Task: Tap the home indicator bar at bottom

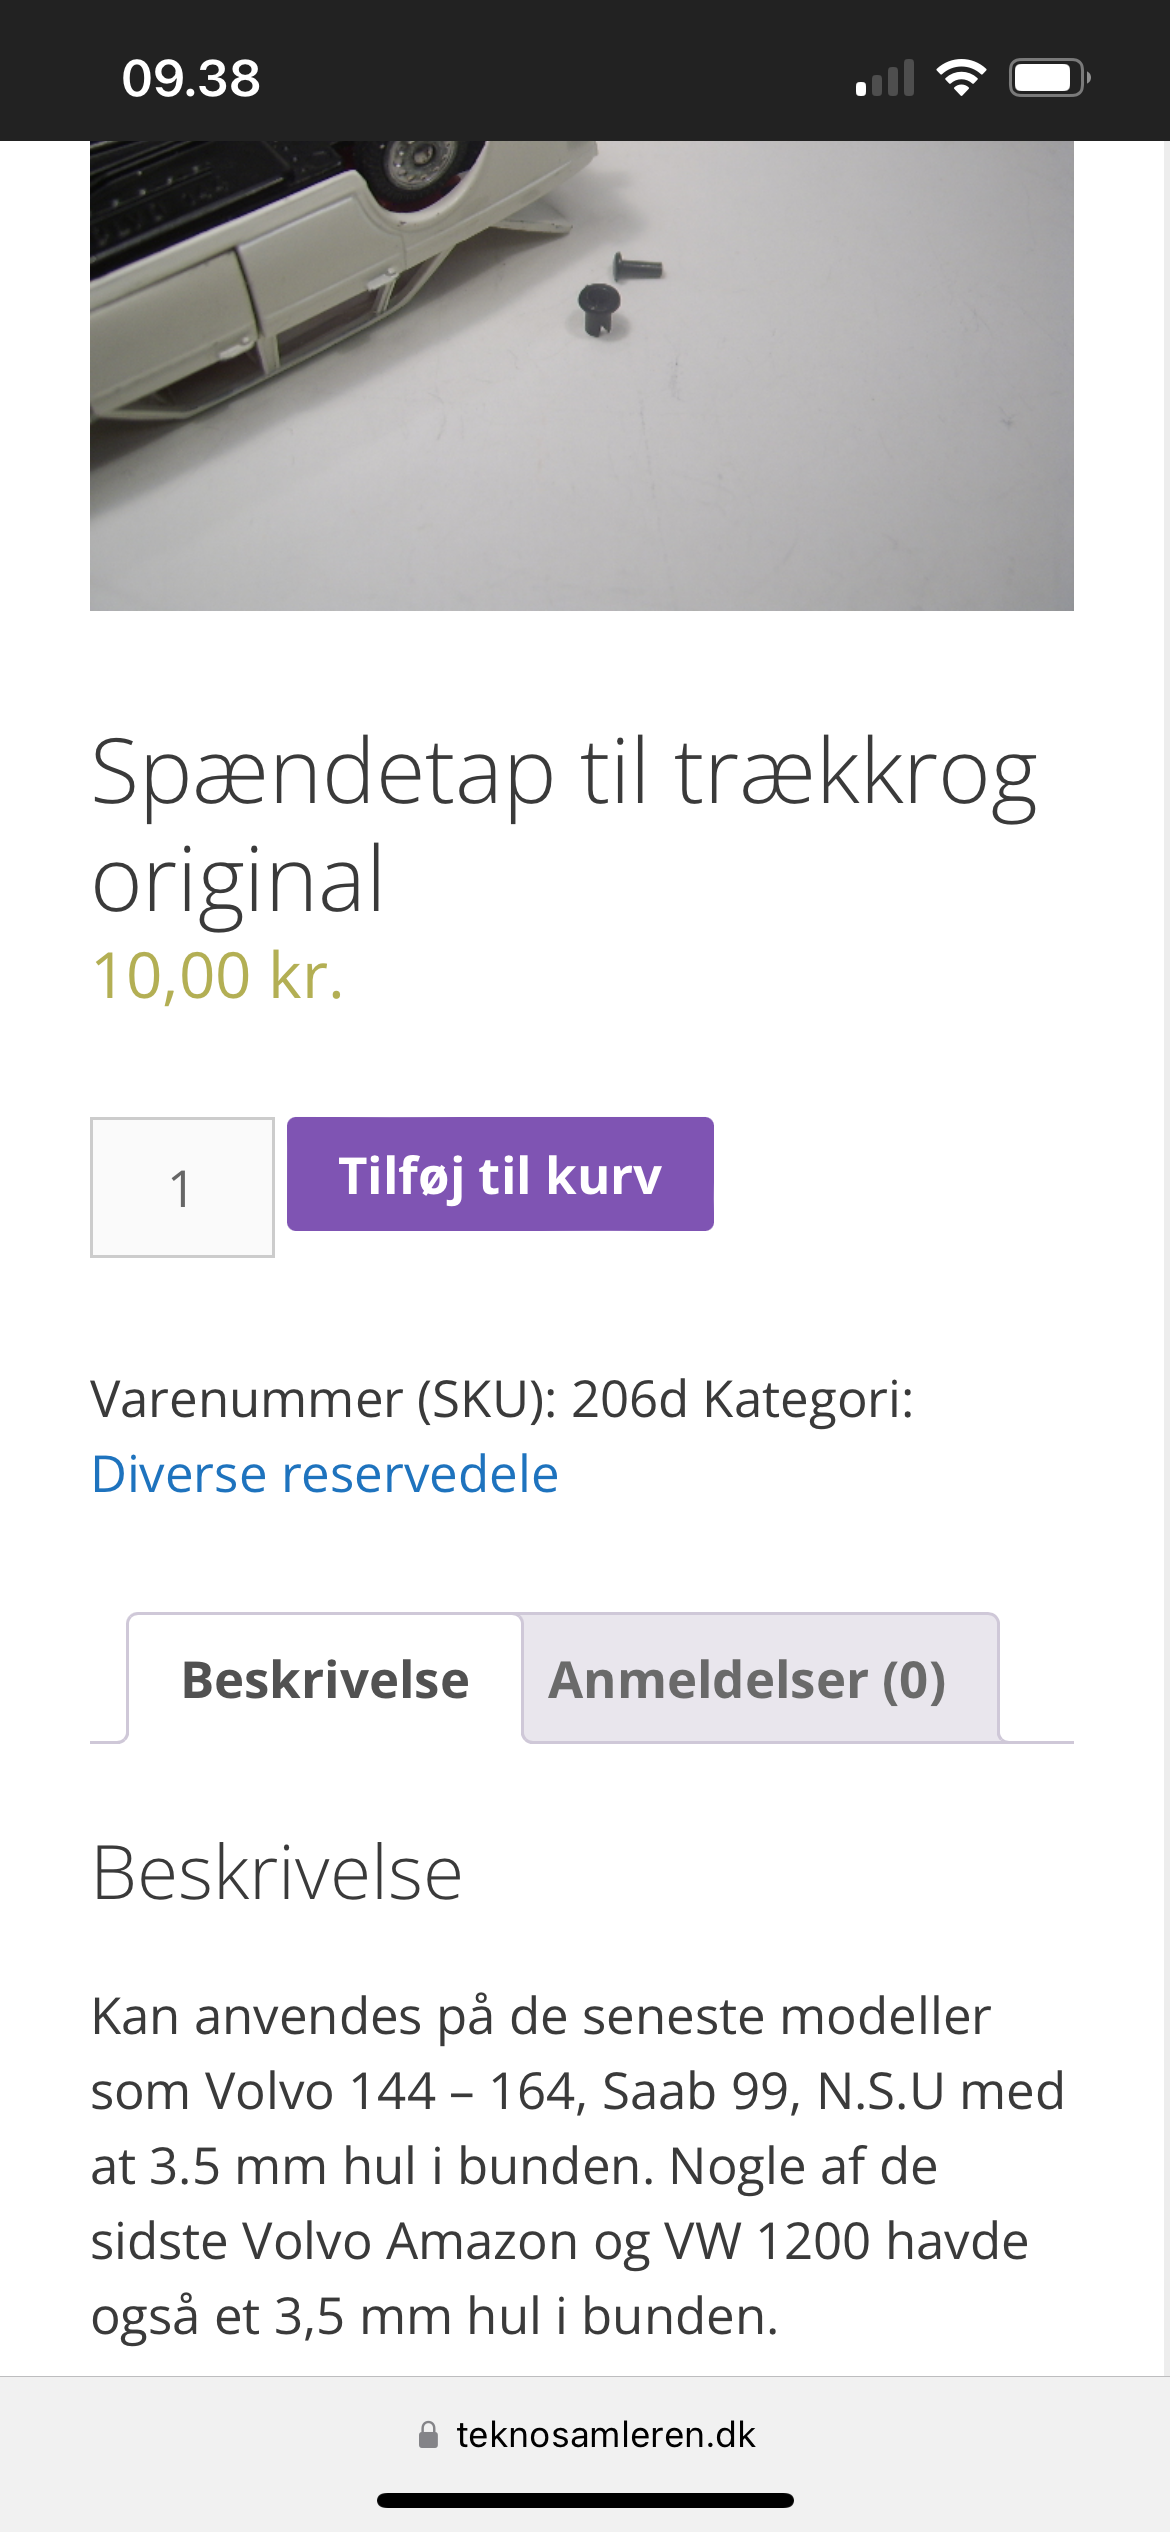Action: tap(585, 2500)
